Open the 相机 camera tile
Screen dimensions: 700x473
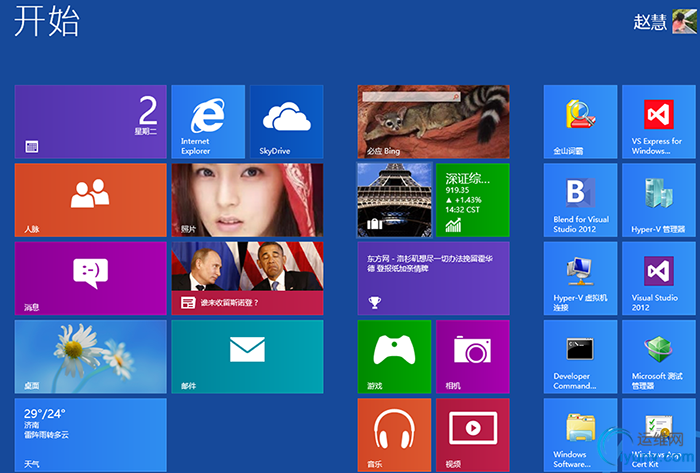[472, 355]
